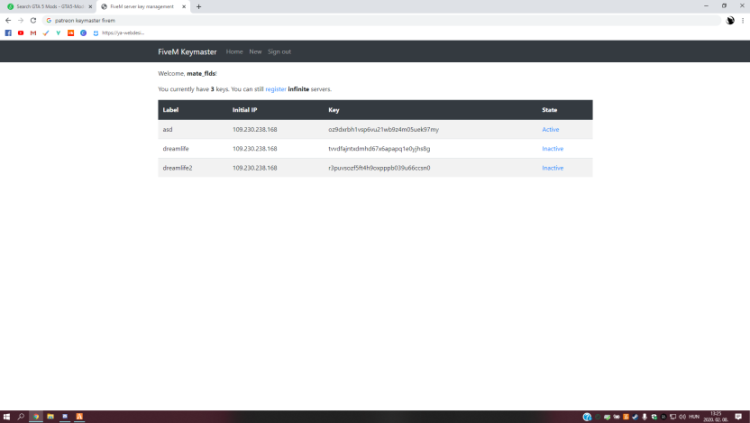Go back to previous page
Screen dimensions: 750x423
pos(8,21)
